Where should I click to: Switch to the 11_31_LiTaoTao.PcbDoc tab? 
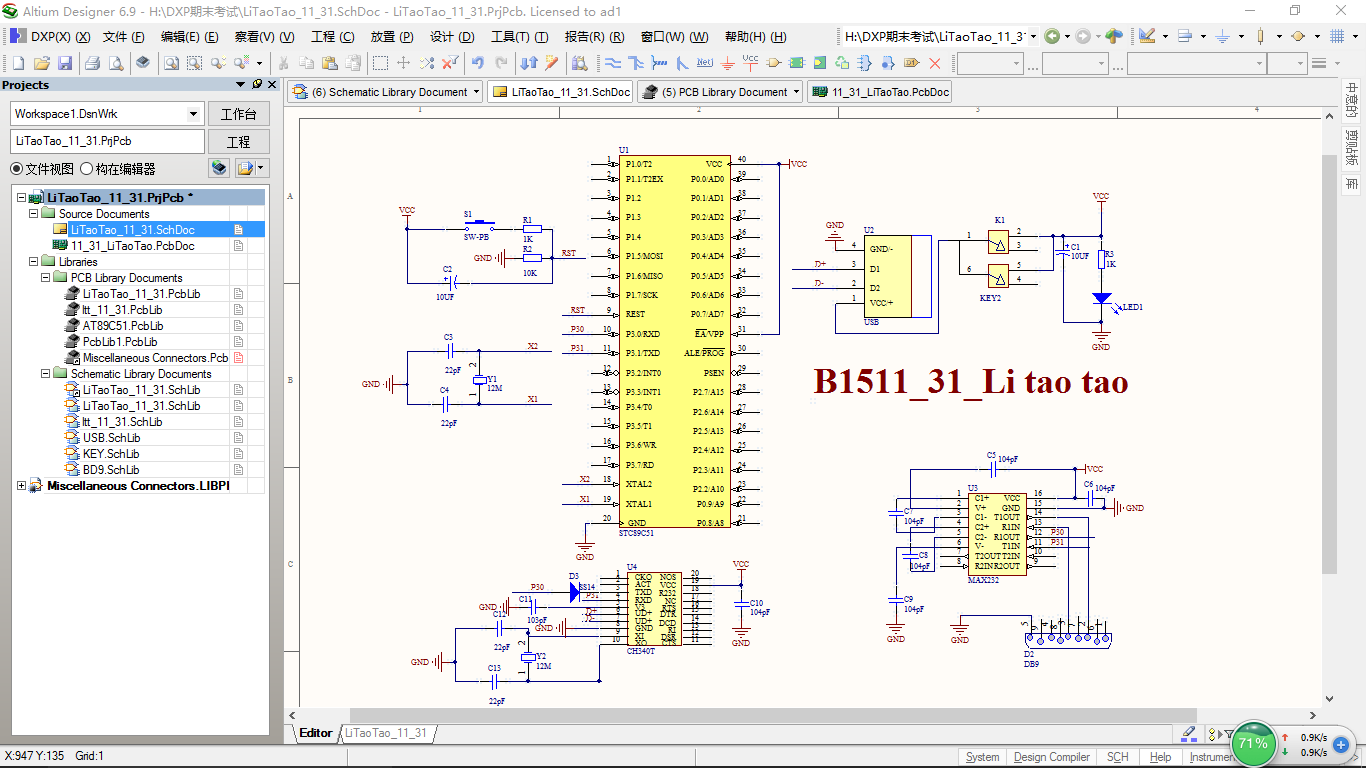pyautogui.click(x=879, y=92)
